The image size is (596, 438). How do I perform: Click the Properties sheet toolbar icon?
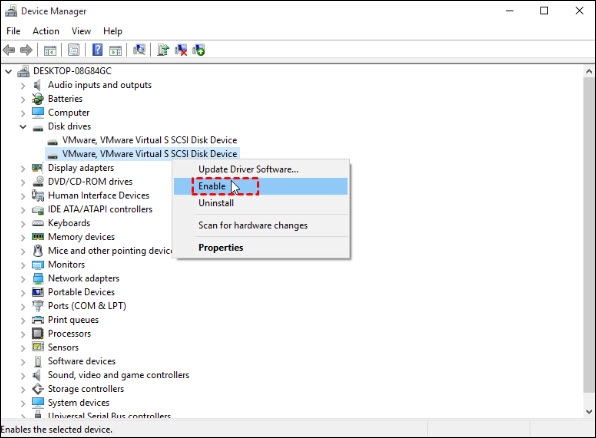[74, 50]
